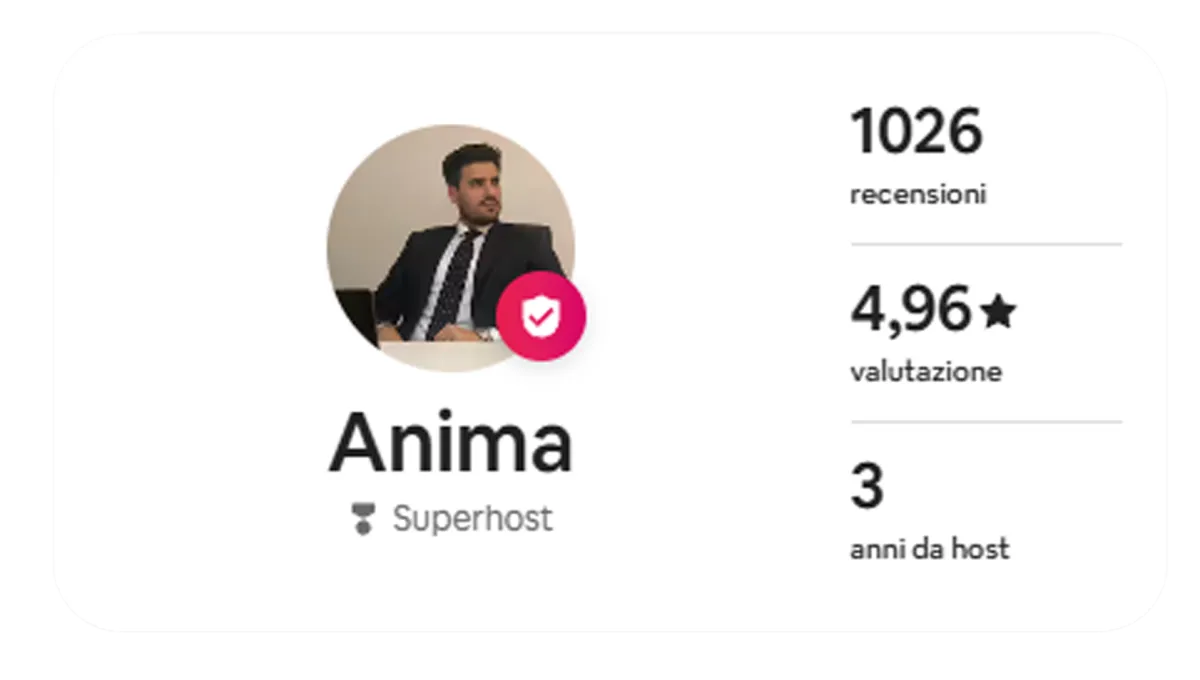Click the pink verified shield badge
This screenshot has width=1200, height=680.
[541, 316]
